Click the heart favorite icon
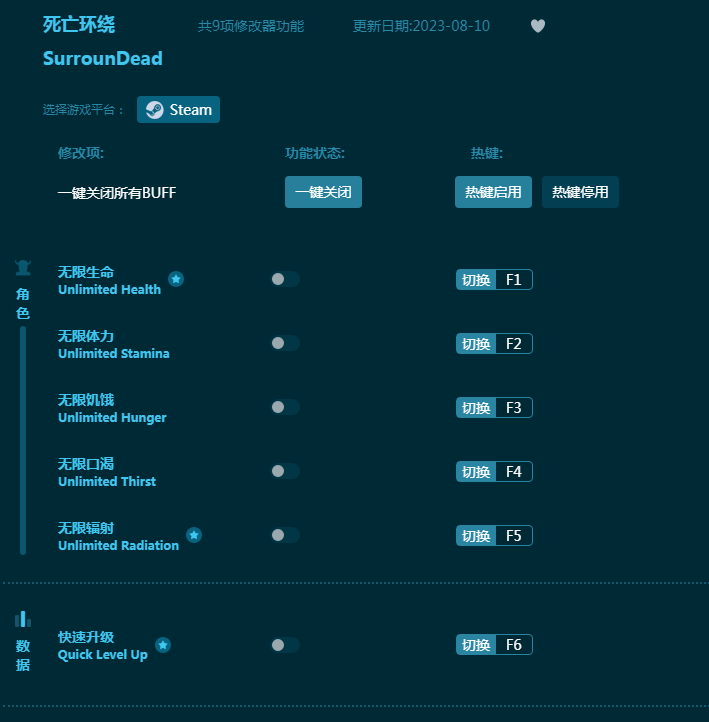709x722 pixels. [x=538, y=26]
